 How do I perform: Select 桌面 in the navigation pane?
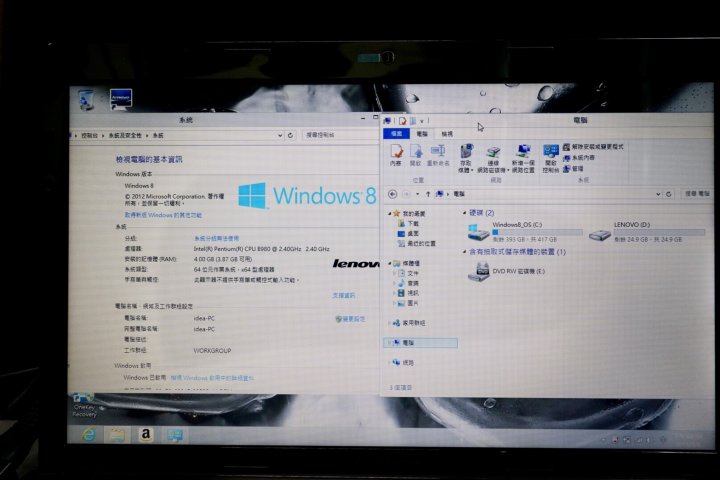click(x=408, y=234)
